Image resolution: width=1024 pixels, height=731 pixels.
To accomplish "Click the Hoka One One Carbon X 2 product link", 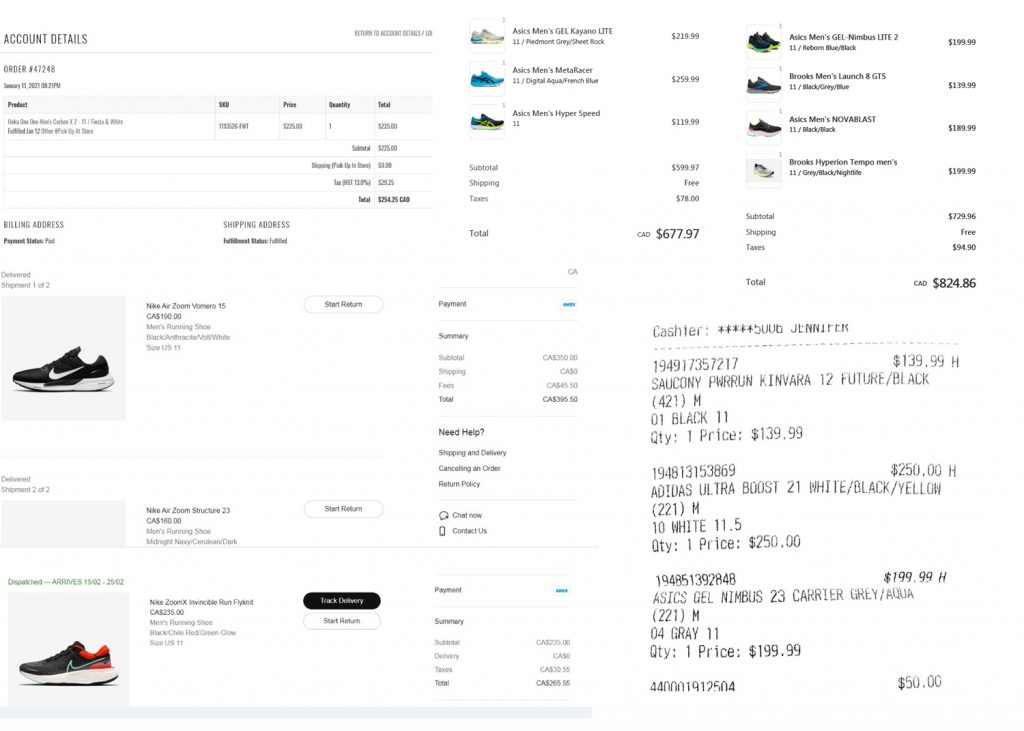I will click(x=65, y=122).
